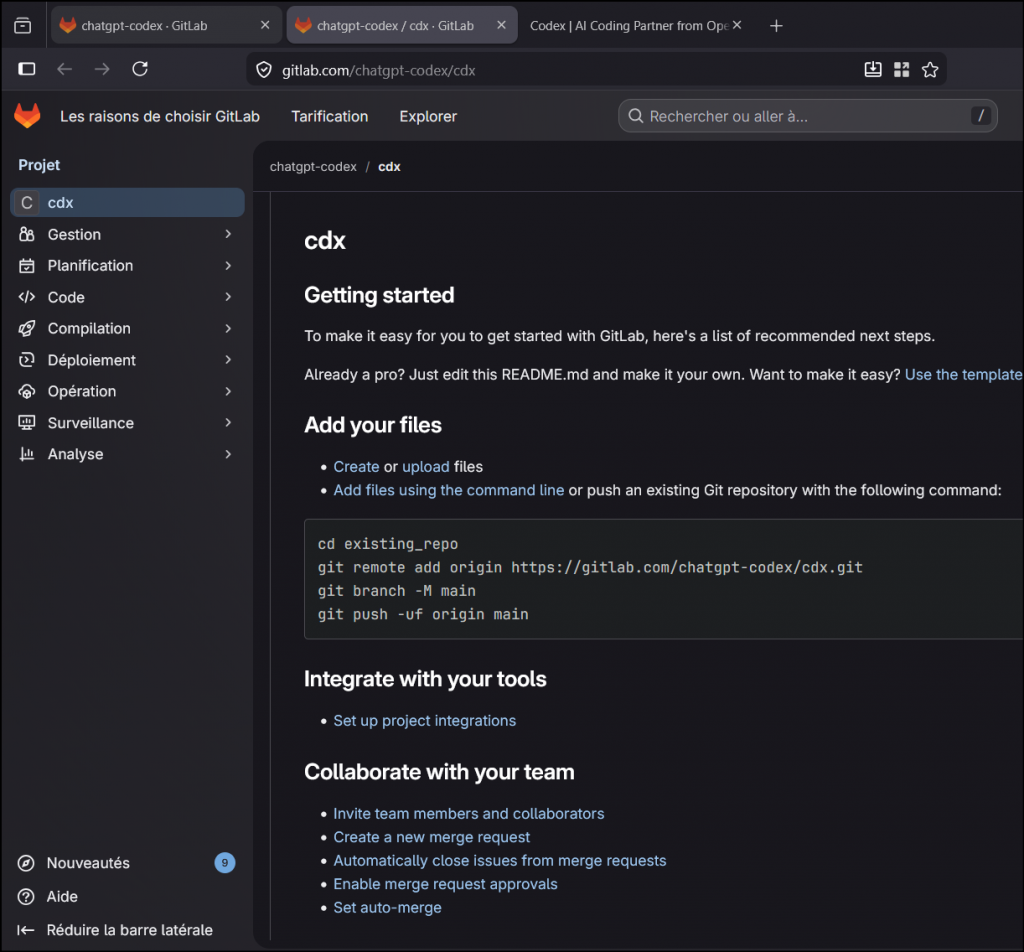Viewport: 1024px width, 952px height.
Task: Open 'Invite team members and collaborators' link
Action: pos(468,814)
